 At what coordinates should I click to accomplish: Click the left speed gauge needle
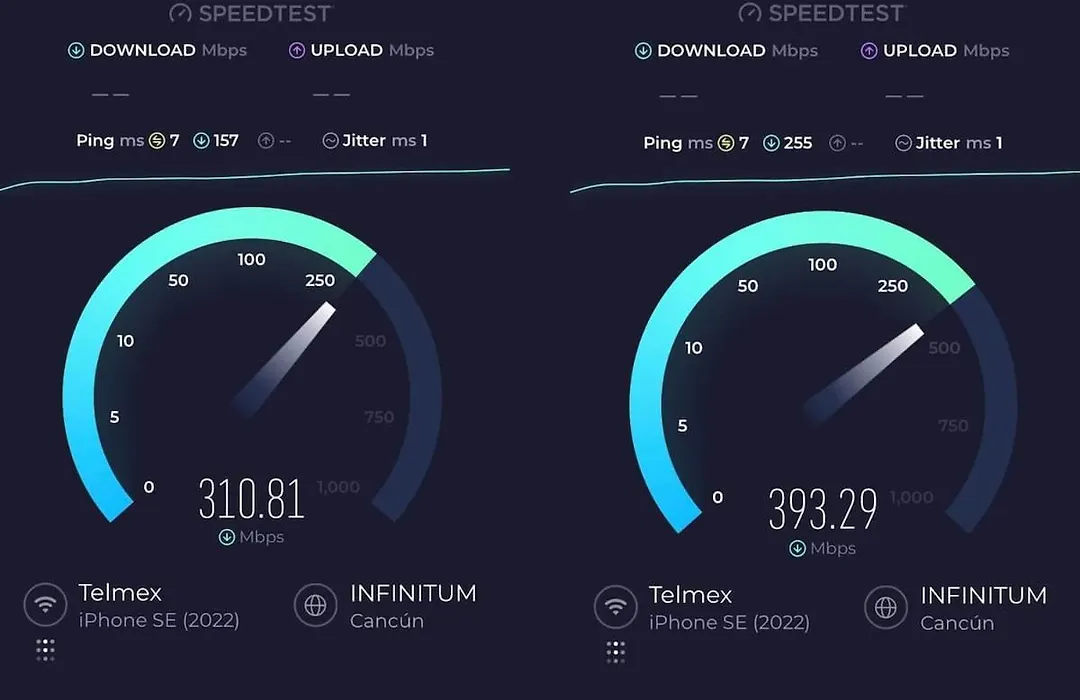[x=285, y=359]
